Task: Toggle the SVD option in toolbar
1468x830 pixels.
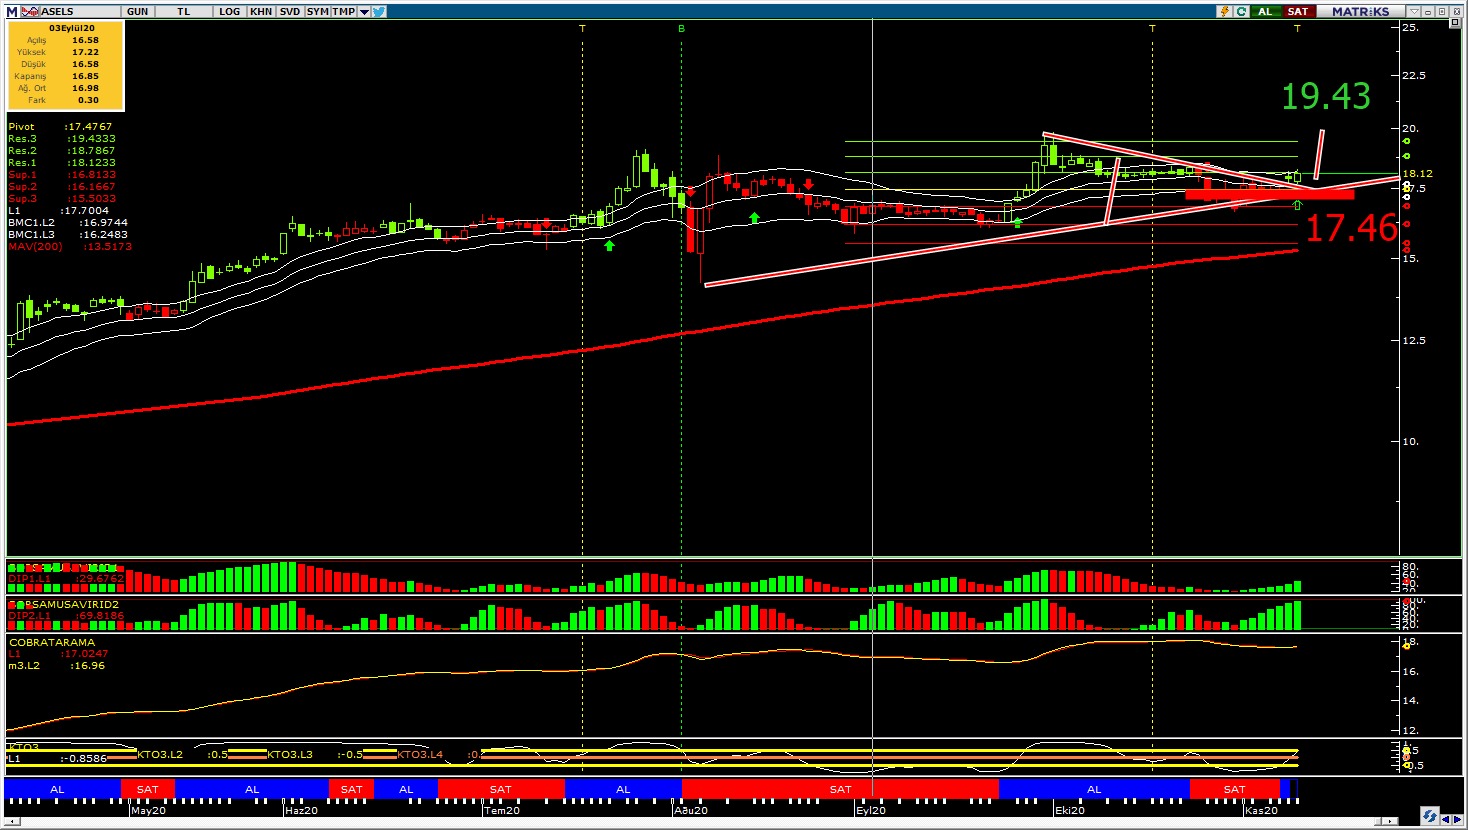Action: (290, 11)
